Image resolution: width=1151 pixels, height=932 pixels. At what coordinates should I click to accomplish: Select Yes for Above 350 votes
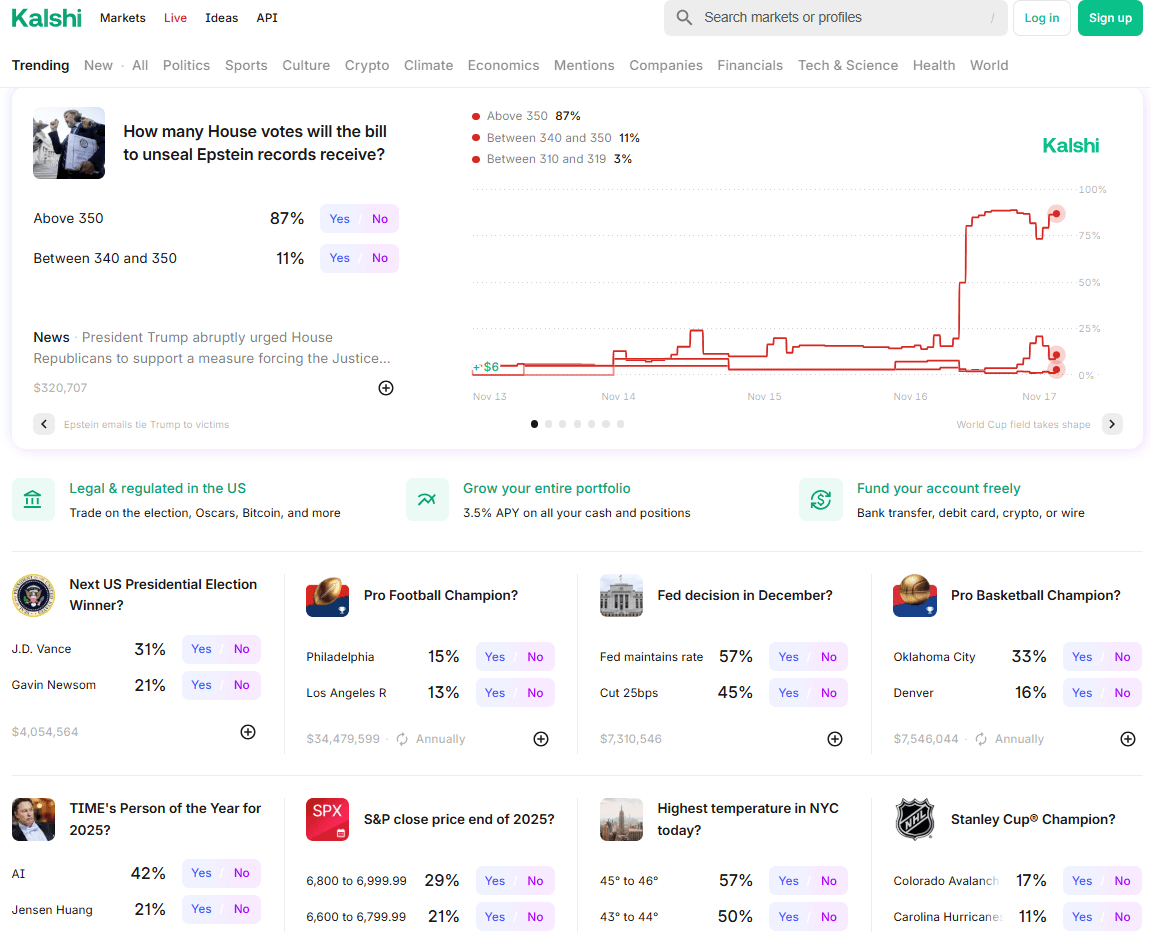coord(340,219)
